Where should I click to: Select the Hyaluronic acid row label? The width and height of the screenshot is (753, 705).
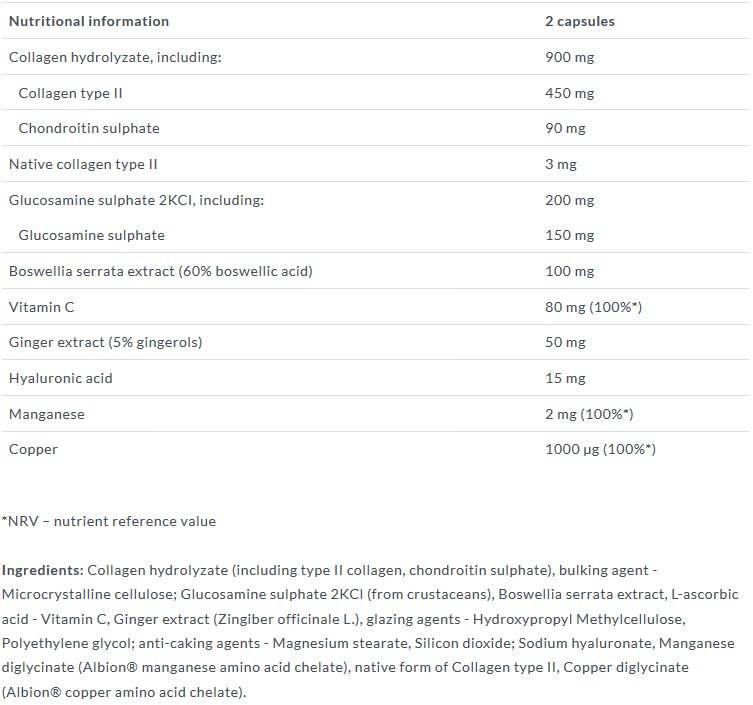click(61, 378)
